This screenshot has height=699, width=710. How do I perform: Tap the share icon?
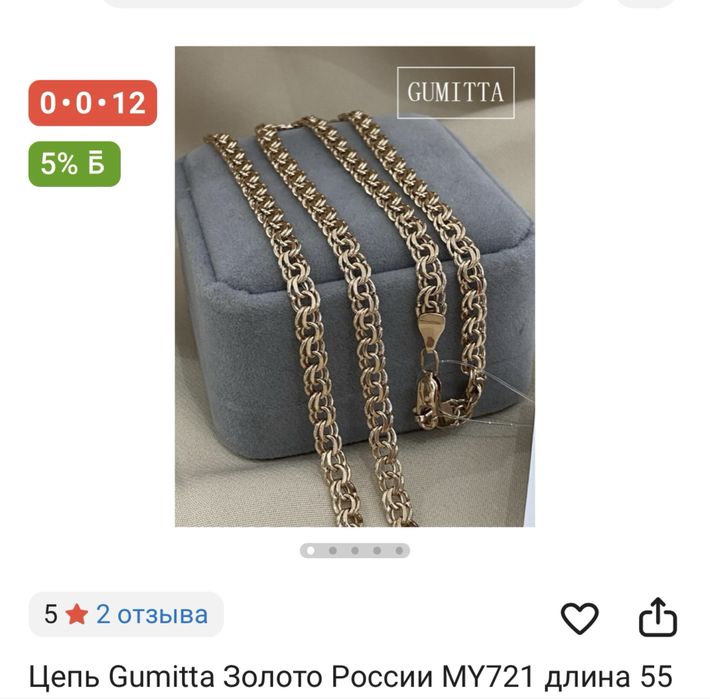658,617
